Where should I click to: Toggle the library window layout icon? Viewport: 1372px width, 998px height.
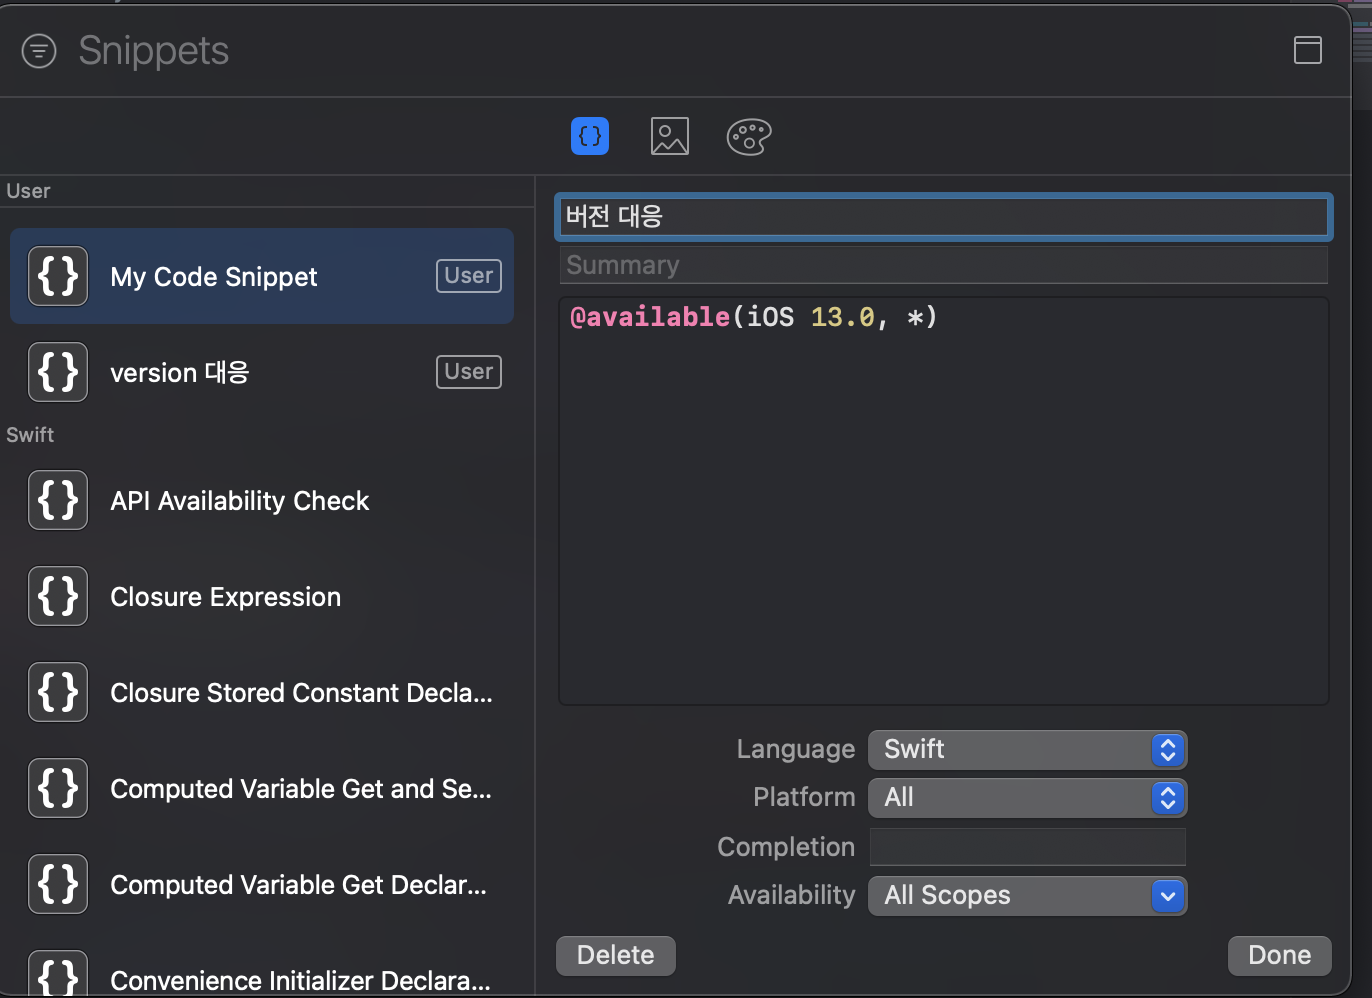1308,50
